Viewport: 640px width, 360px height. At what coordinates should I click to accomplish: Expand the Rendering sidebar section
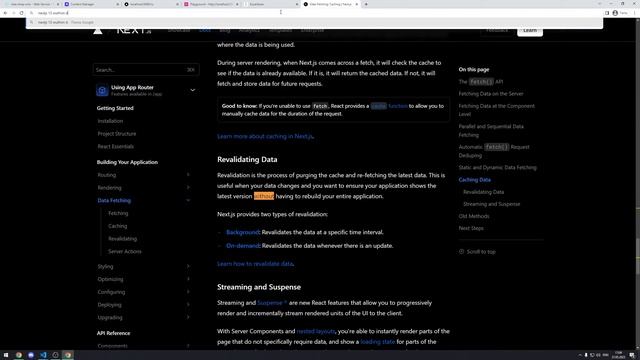(x=188, y=188)
